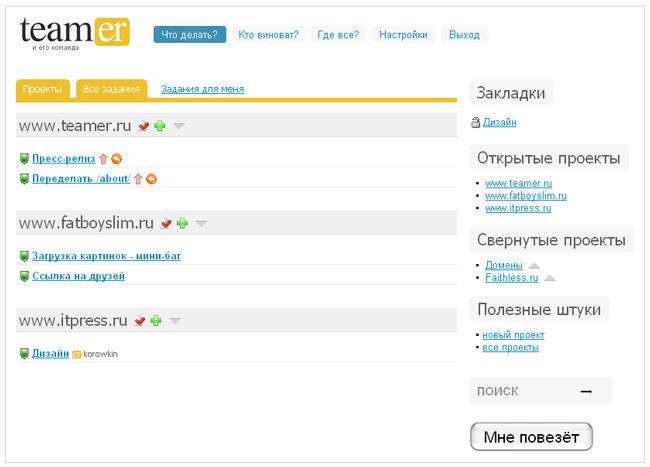Click the teamer logo

pyautogui.click(x=74, y=33)
